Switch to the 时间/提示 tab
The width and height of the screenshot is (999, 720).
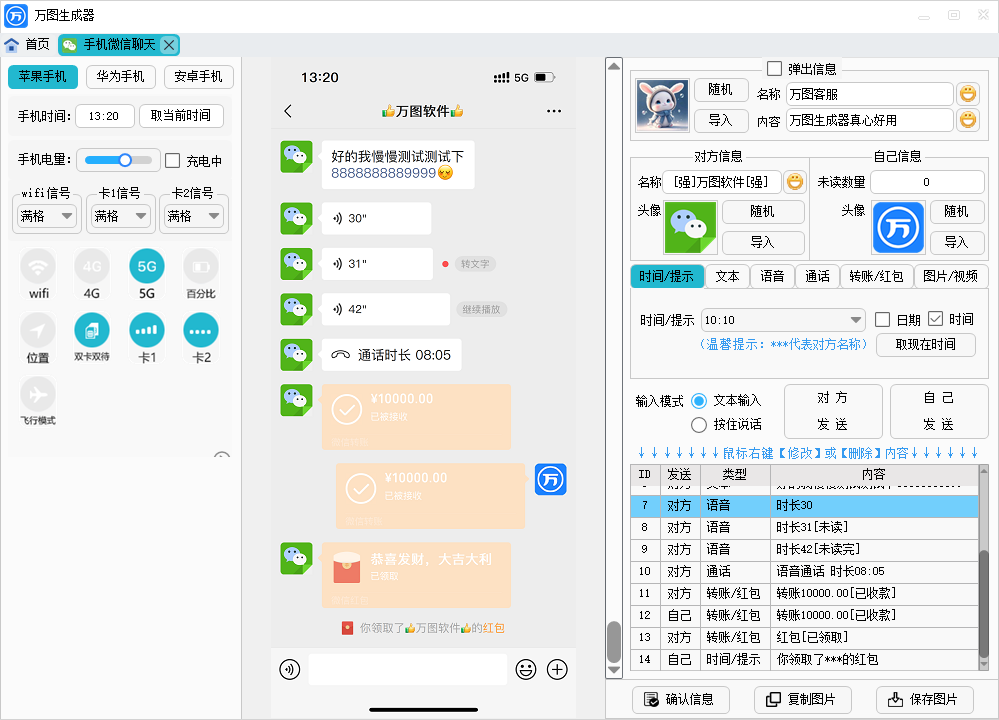(x=666, y=277)
